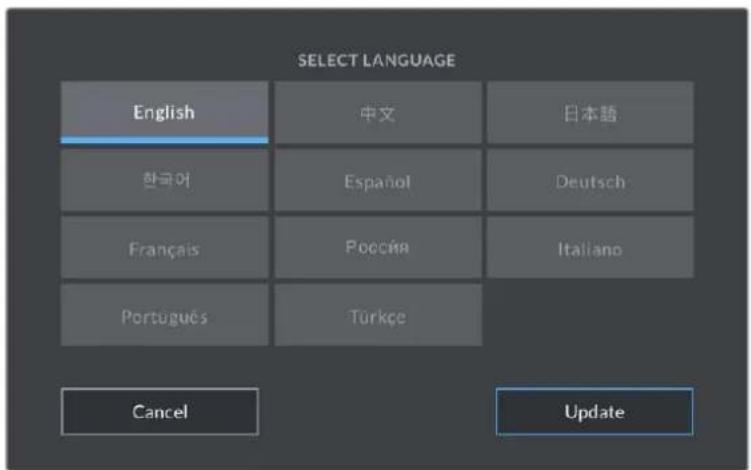Viewport: 751px width, 470px height.
Task: Pick the Россия language tile
Action: click(x=378, y=248)
